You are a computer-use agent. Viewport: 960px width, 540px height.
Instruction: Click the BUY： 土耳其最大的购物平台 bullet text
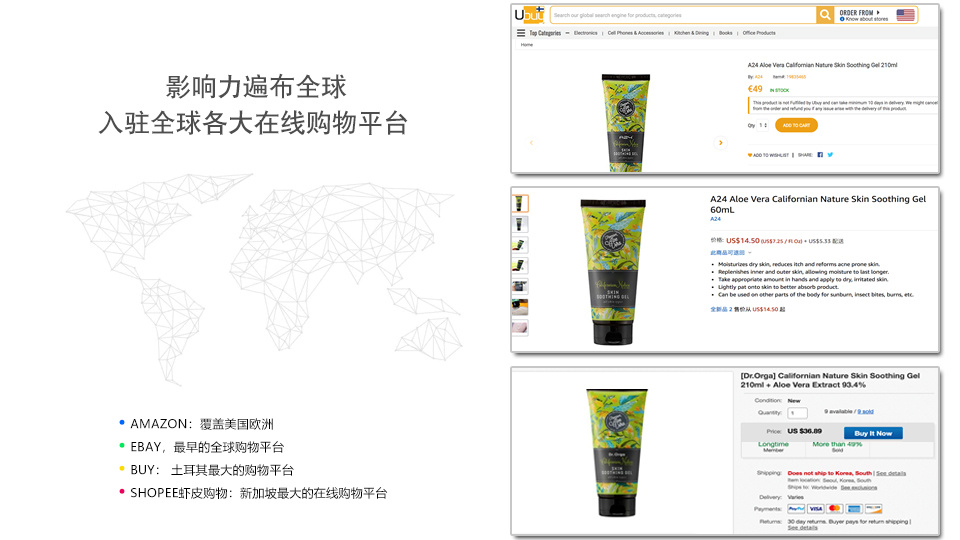point(212,470)
